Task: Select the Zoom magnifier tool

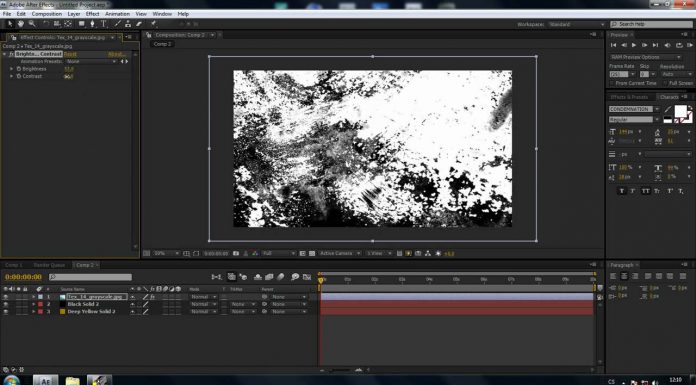Action: (x=32, y=24)
